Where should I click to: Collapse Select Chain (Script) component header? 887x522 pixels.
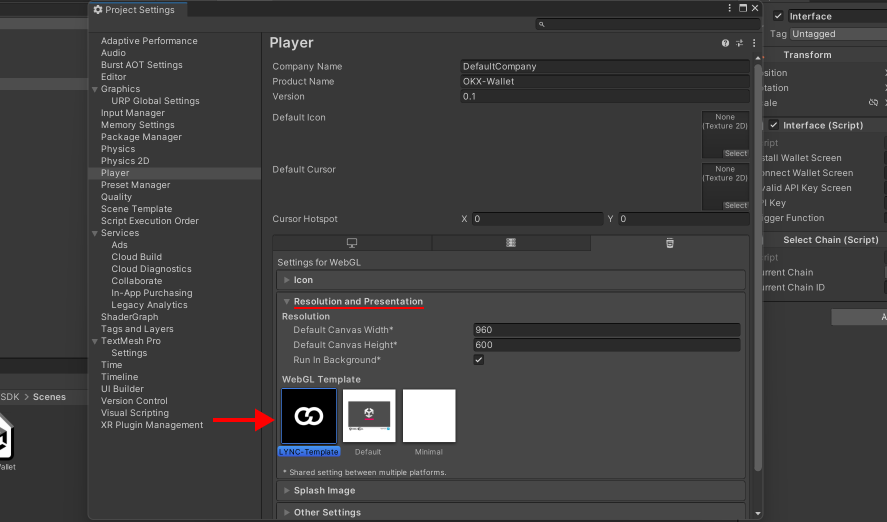tap(830, 240)
